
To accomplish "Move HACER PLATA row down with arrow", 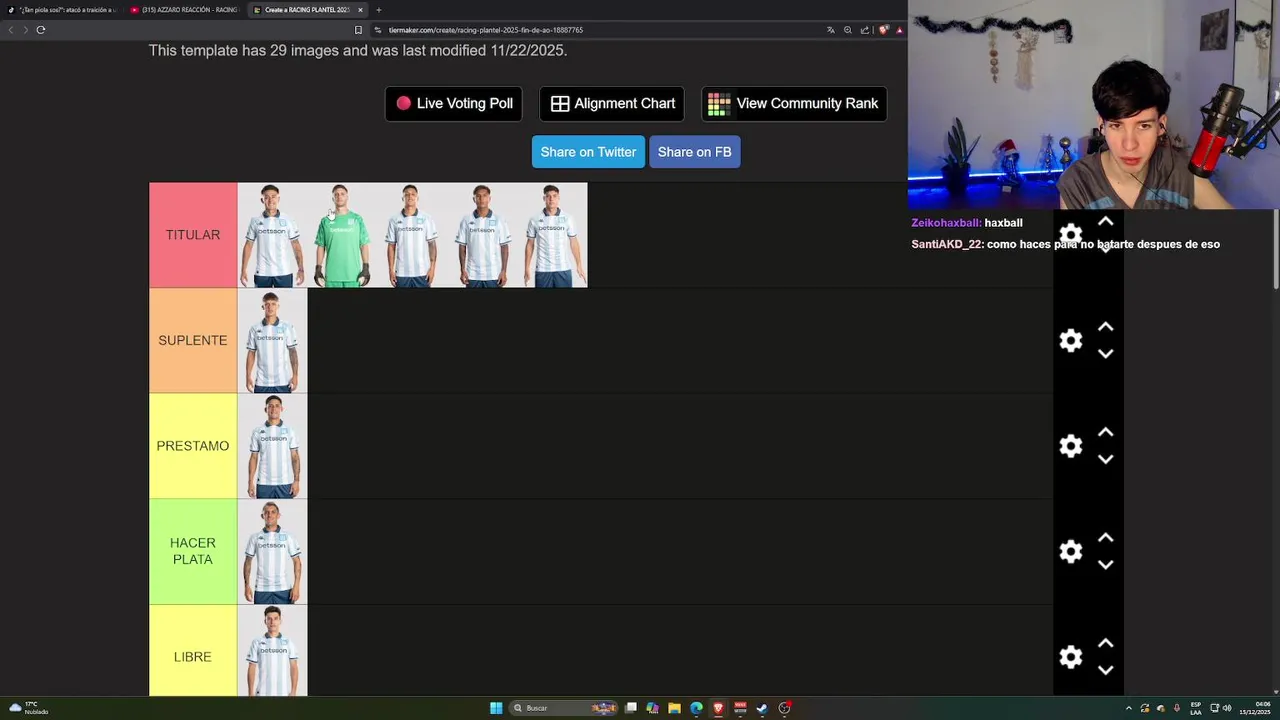I will coord(1105,564).
